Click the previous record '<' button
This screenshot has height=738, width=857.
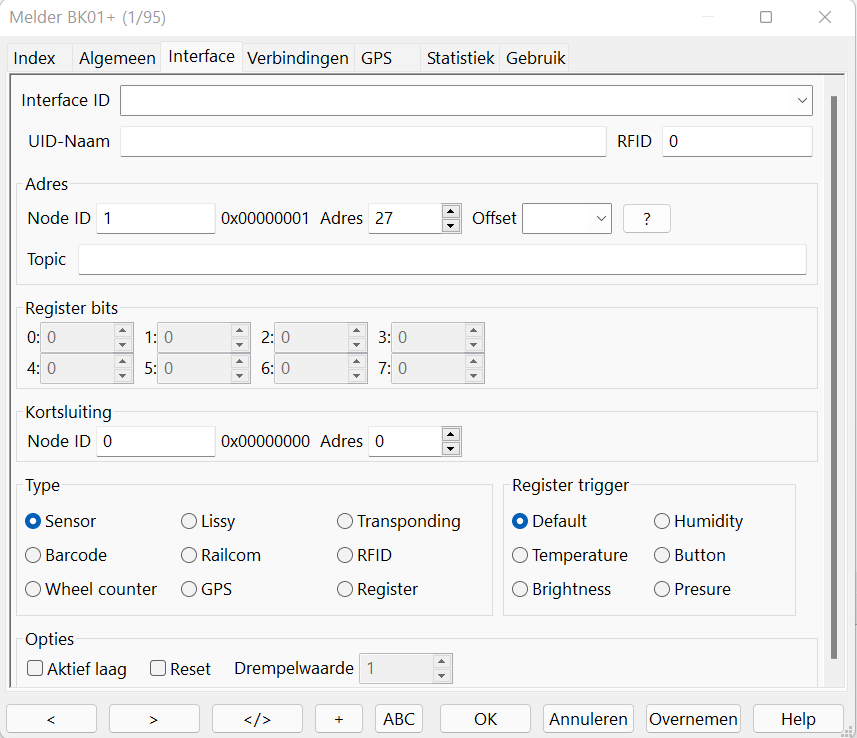click(51, 718)
